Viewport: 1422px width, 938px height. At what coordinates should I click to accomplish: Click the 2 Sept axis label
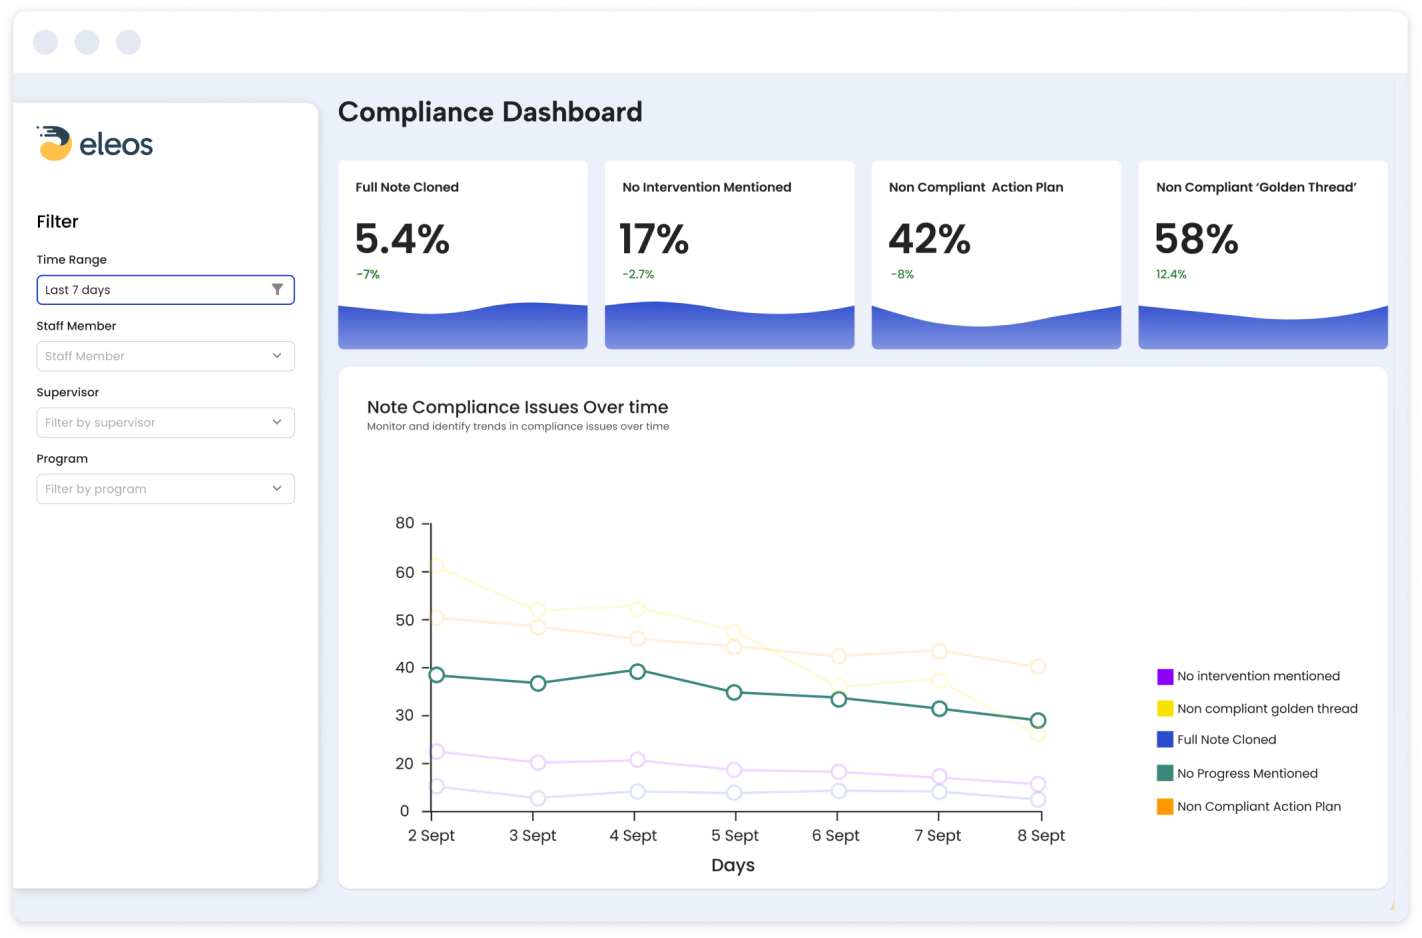[x=431, y=836]
